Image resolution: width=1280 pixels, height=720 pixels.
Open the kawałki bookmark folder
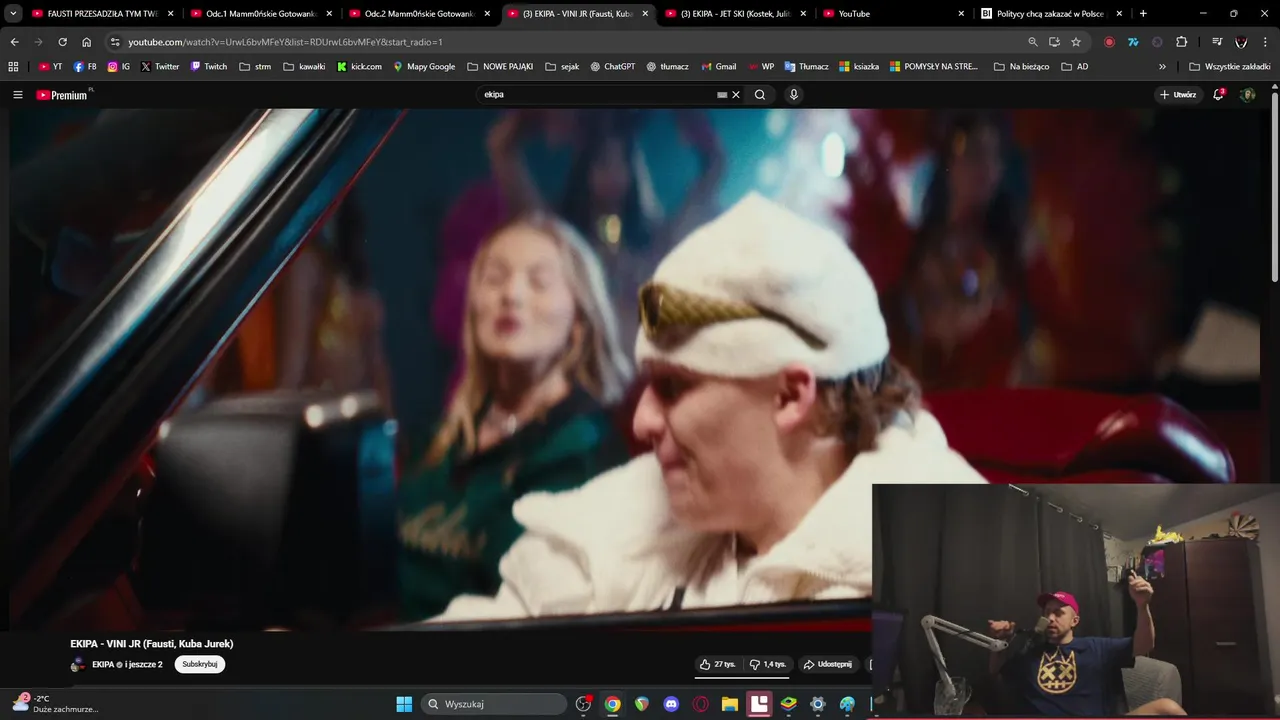point(304,67)
